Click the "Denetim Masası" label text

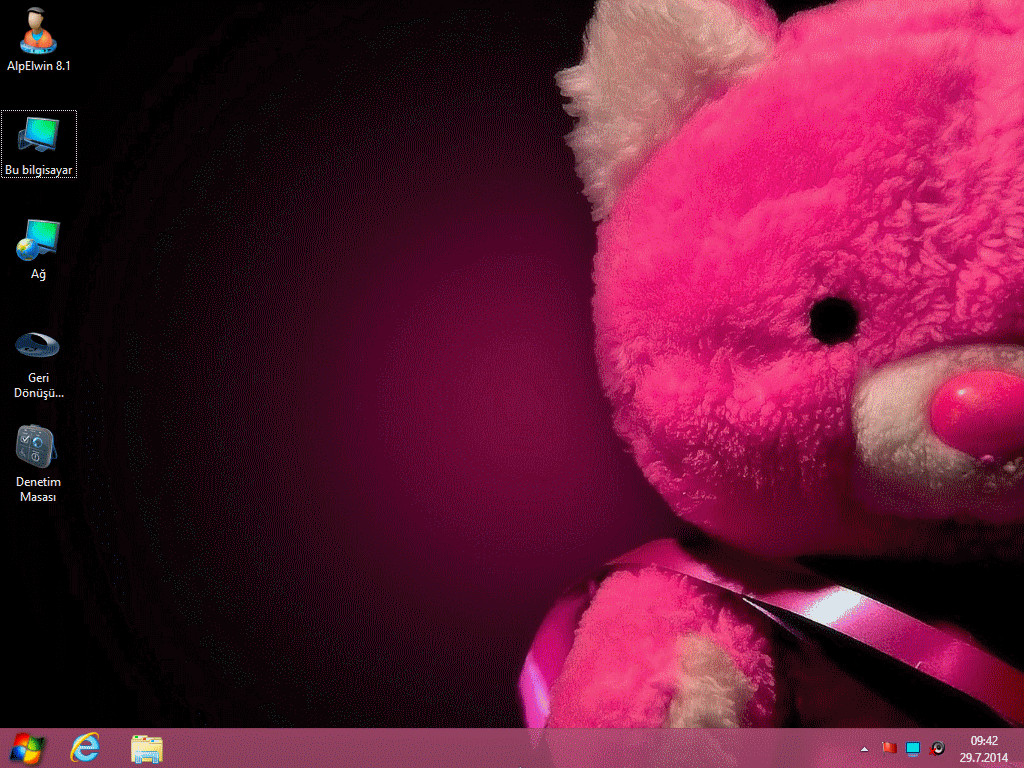(38, 489)
